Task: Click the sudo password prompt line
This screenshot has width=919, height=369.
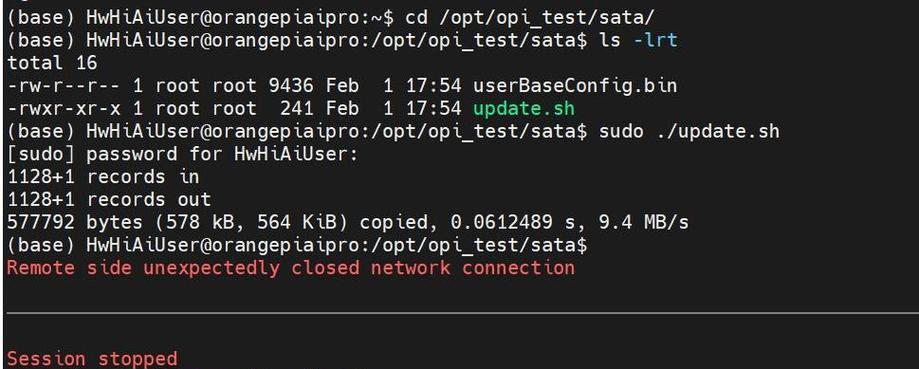Action: [x=182, y=154]
